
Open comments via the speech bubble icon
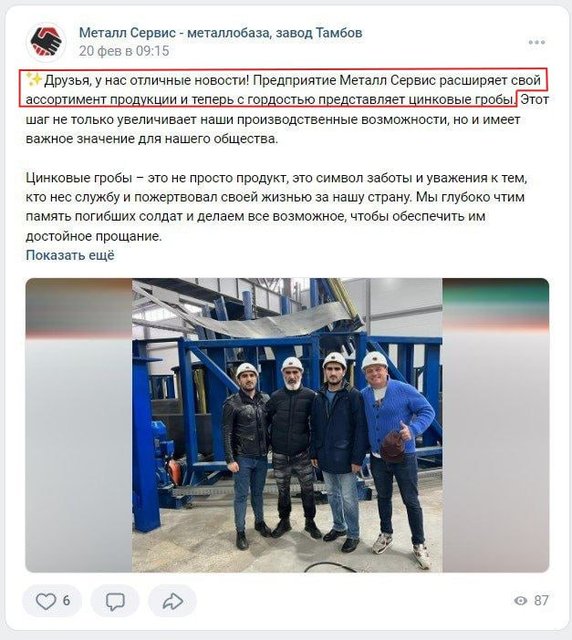(x=115, y=601)
